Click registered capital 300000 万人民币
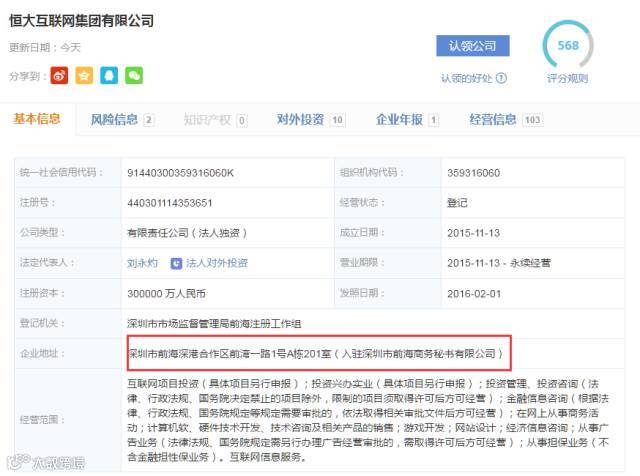This screenshot has height=476, width=640. click(x=167, y=294)
